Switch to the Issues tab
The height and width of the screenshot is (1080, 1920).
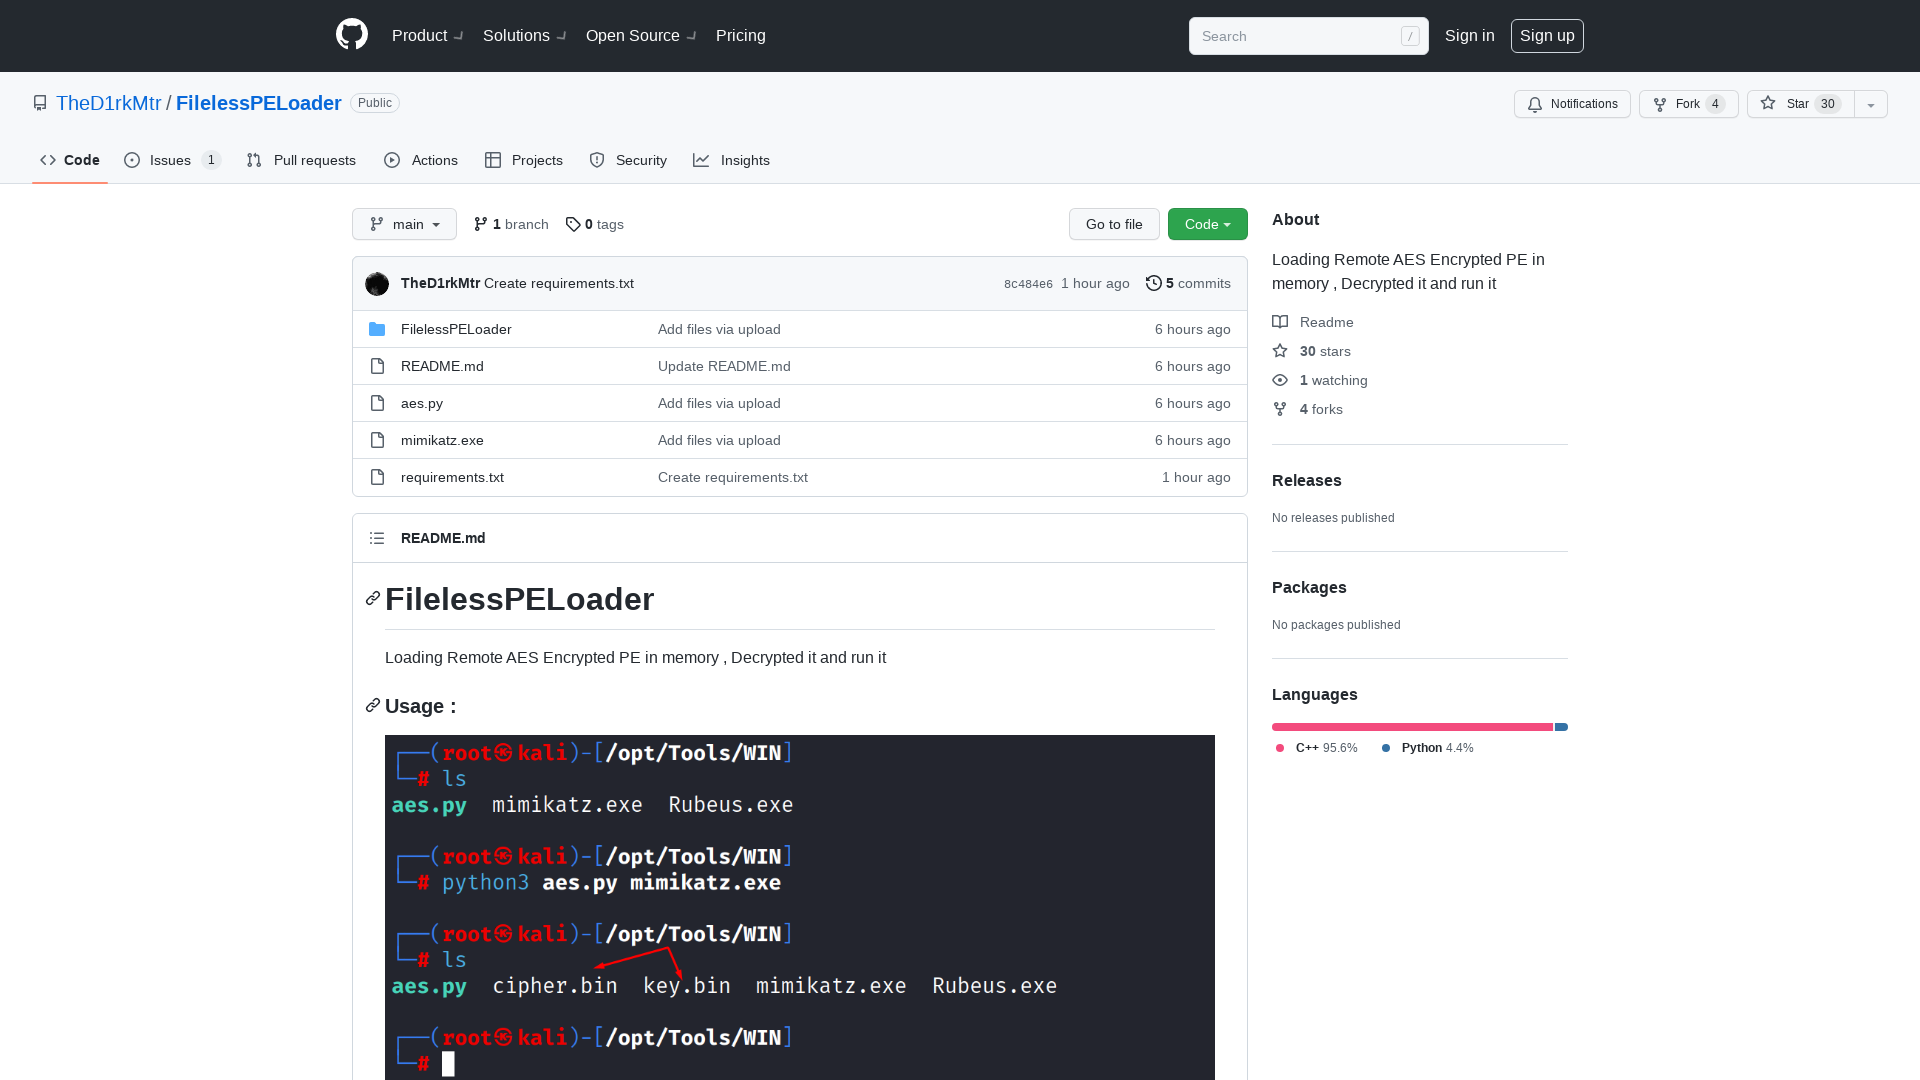pos(172,160)
